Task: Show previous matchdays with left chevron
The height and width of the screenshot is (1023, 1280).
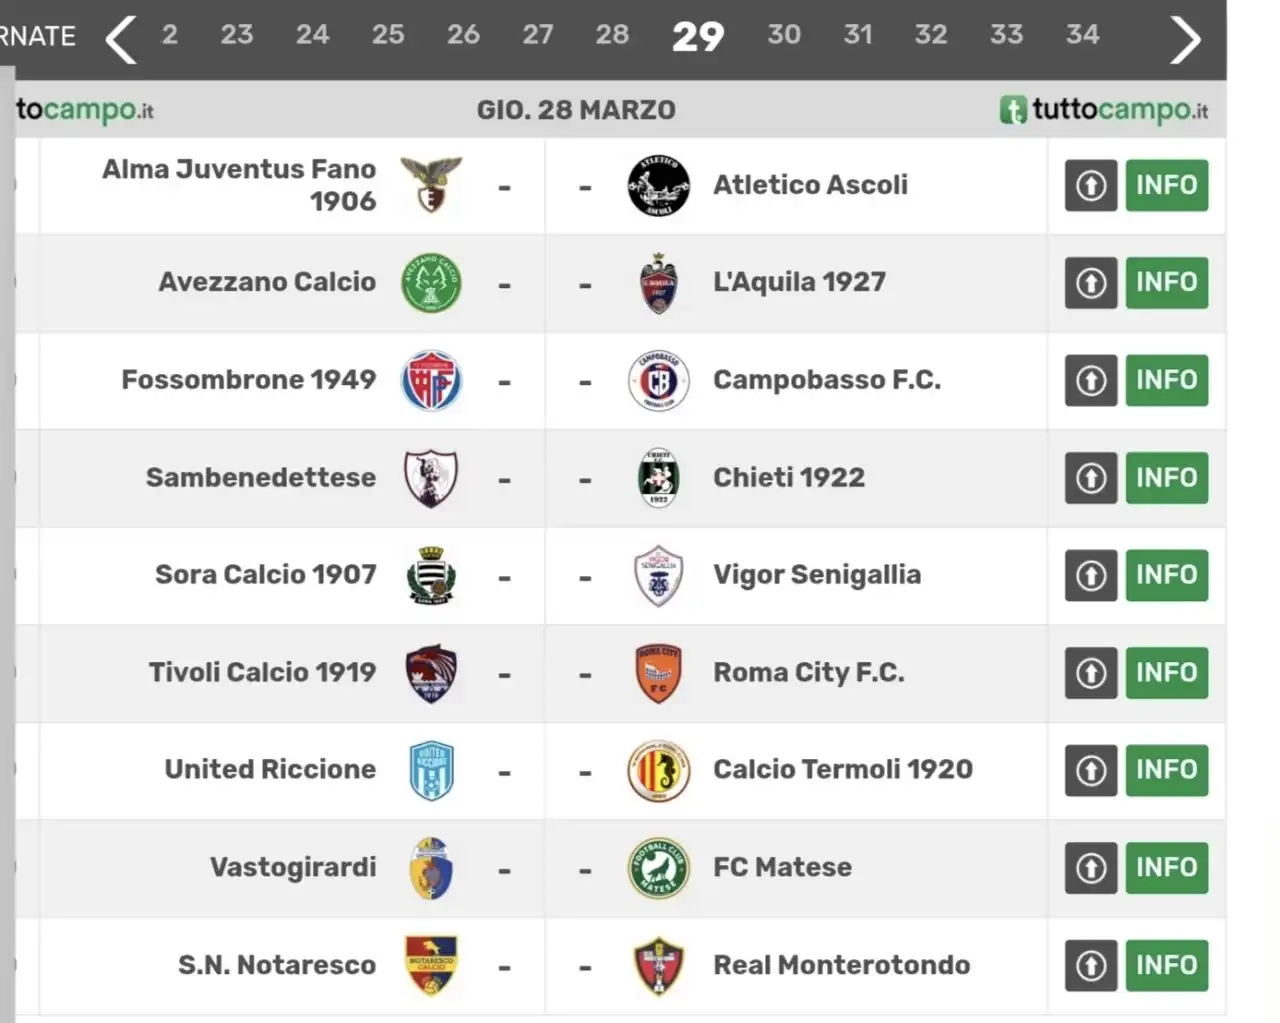Action: click(121, 40)
